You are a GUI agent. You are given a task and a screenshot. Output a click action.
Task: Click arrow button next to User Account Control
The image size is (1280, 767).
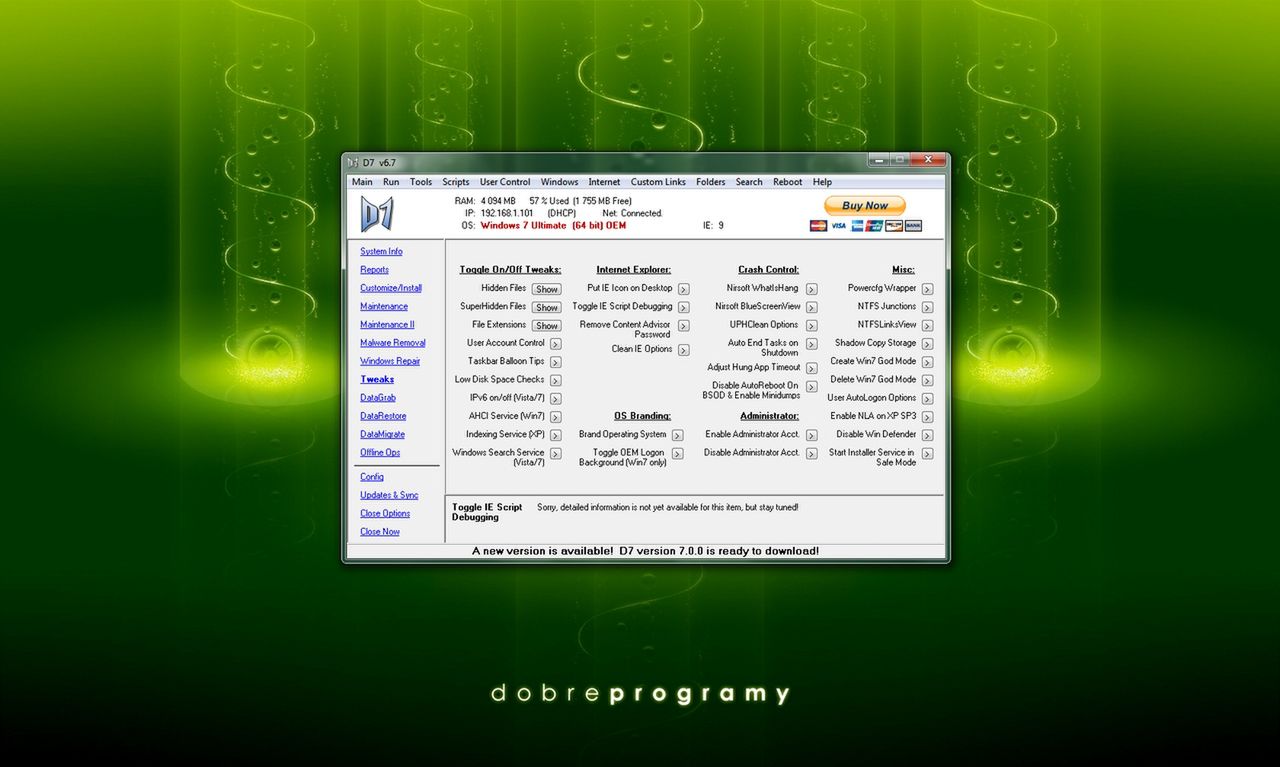(x=555, y=344)
